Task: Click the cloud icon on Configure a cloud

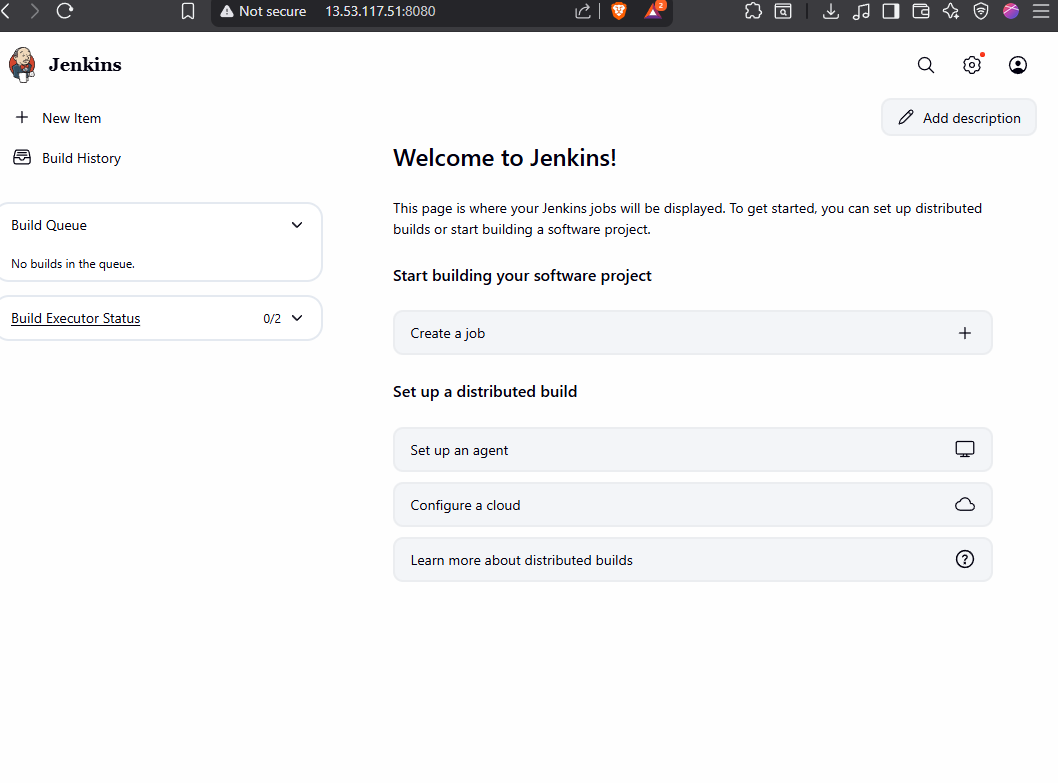Action: click(x=965, y=504)
